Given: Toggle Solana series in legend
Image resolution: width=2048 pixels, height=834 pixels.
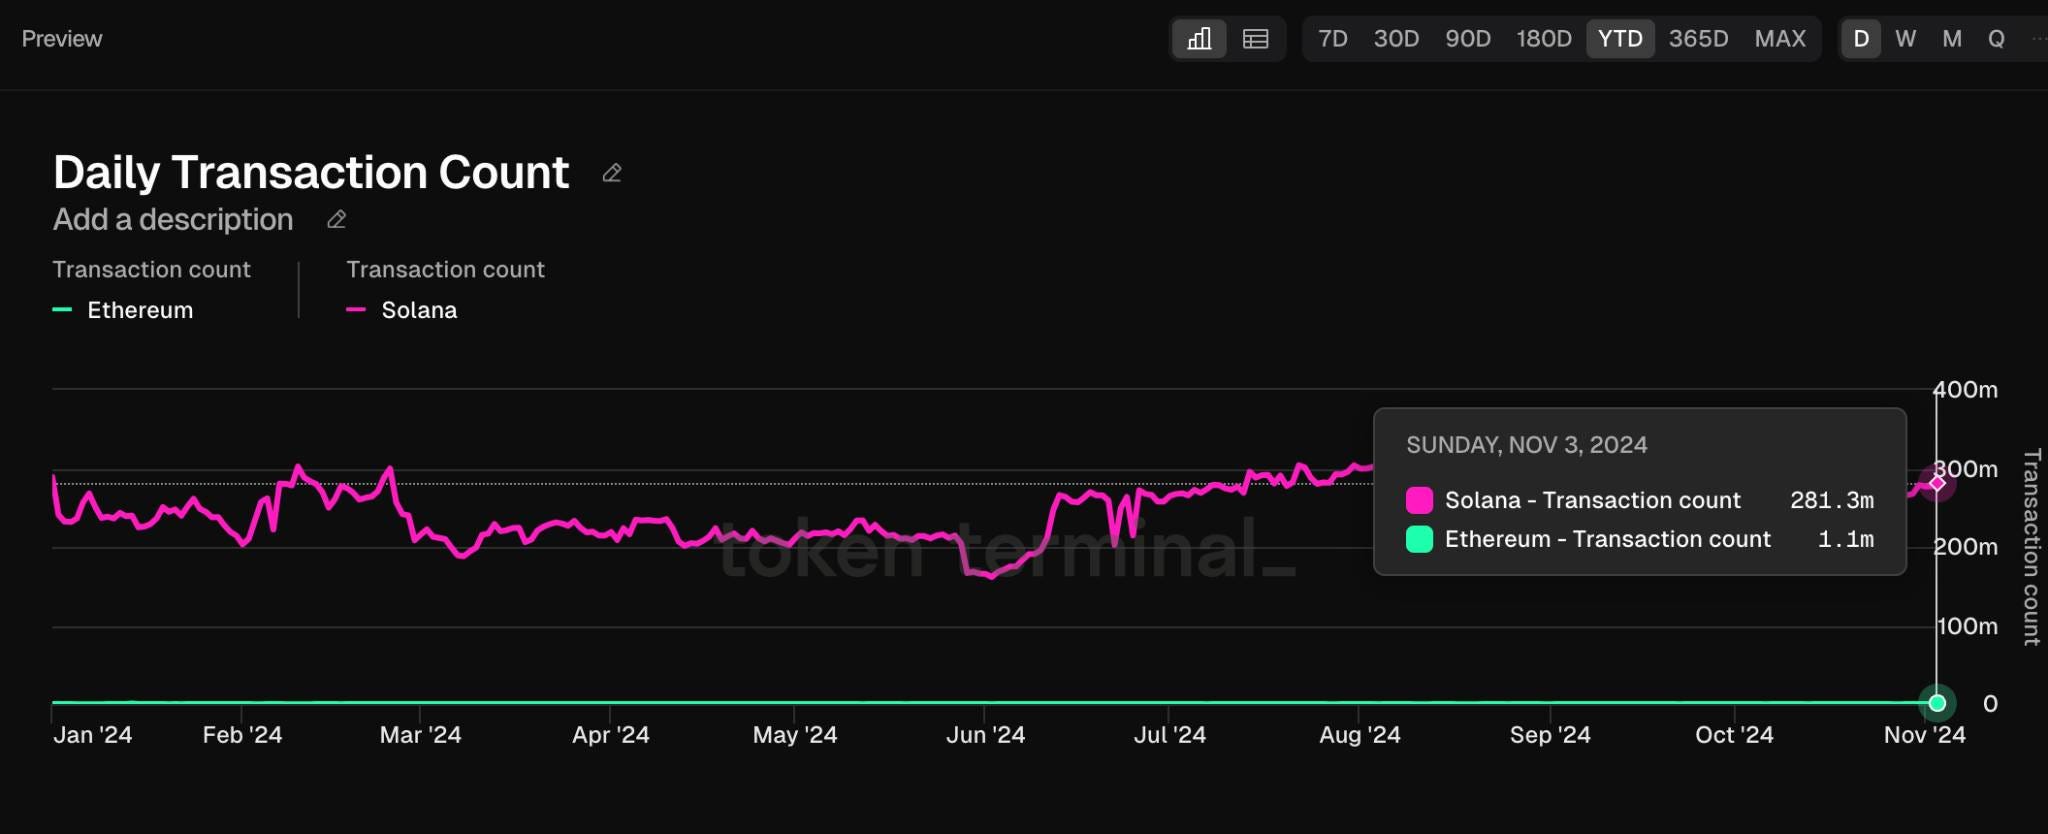Looking at the screenshot, I should click(402, 310).
